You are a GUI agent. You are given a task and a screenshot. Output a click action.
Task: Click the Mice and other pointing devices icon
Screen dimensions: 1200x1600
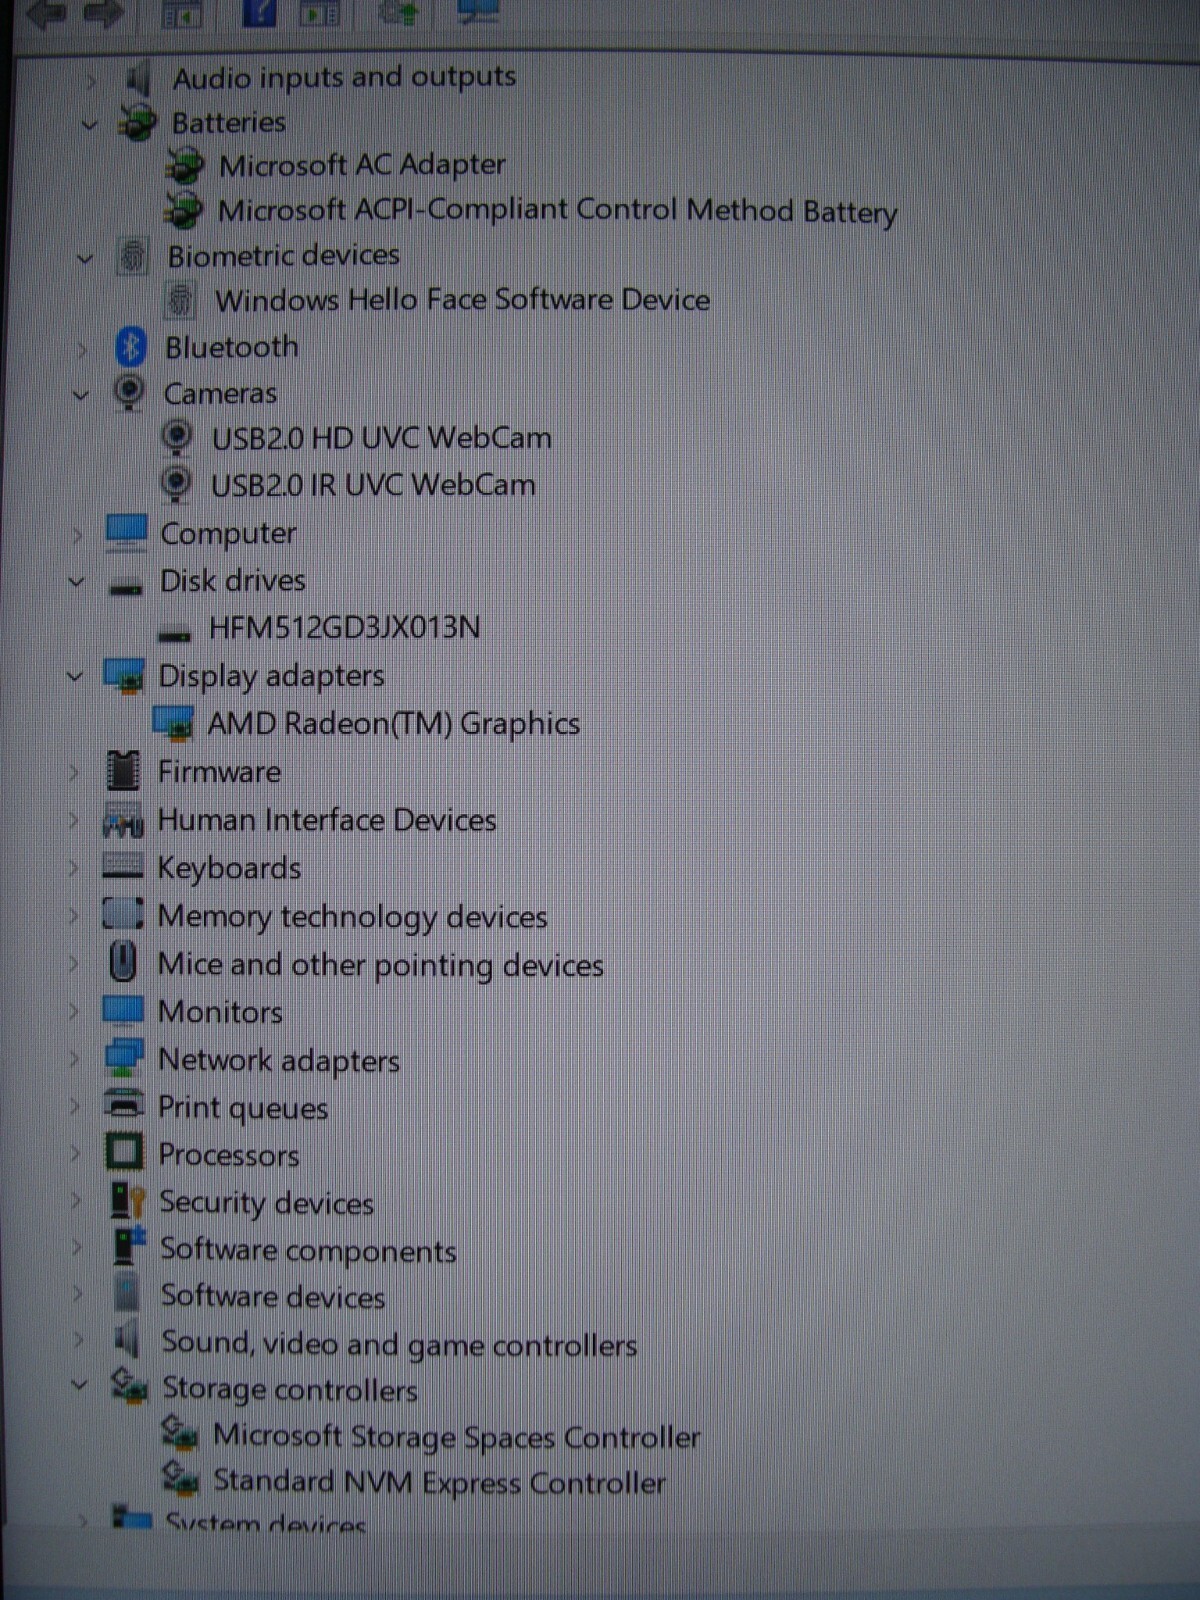(123, 962)
